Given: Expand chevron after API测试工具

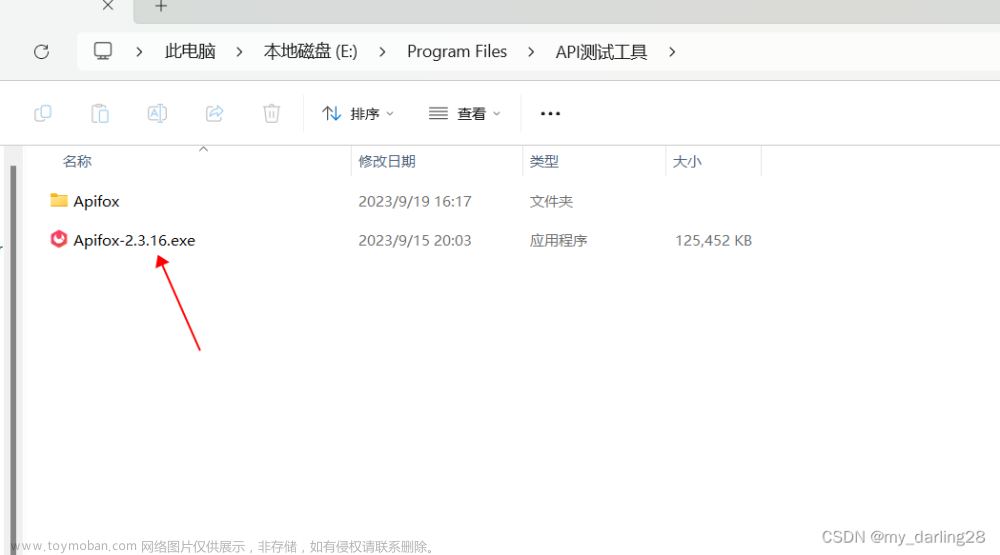Looking at the screenshot, I should point(672,52).
